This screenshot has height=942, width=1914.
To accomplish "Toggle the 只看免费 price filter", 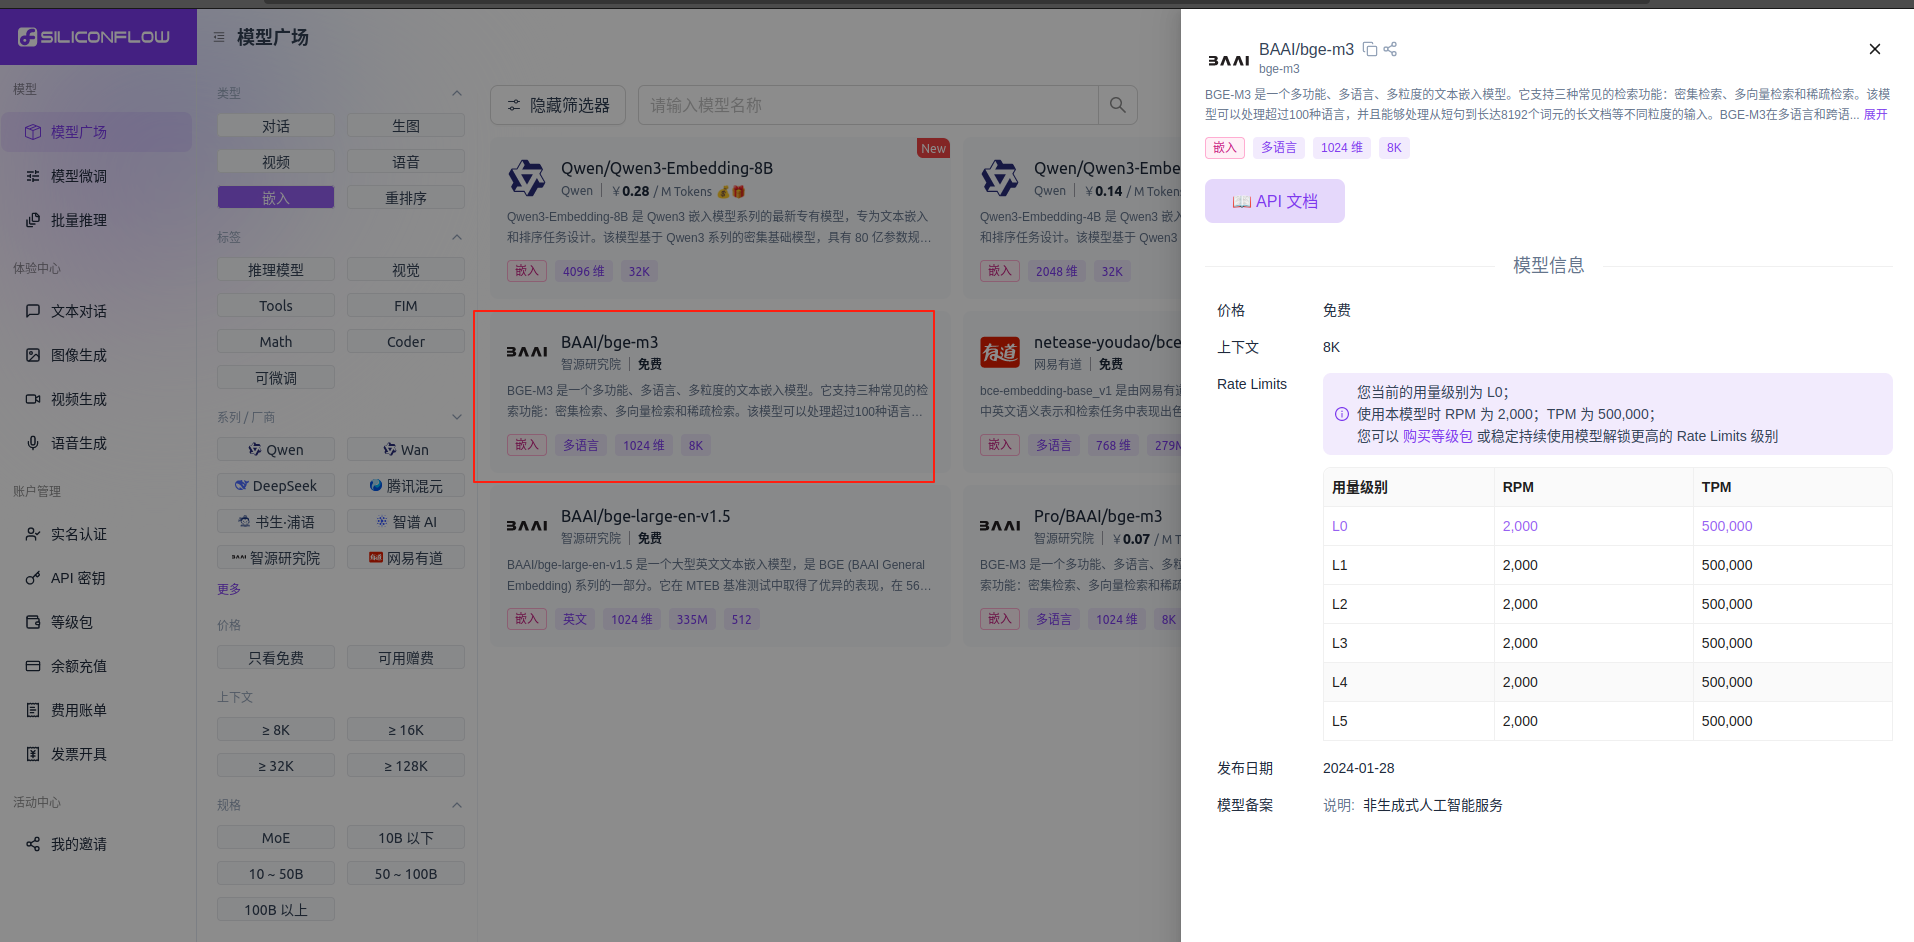I will 275,656.
